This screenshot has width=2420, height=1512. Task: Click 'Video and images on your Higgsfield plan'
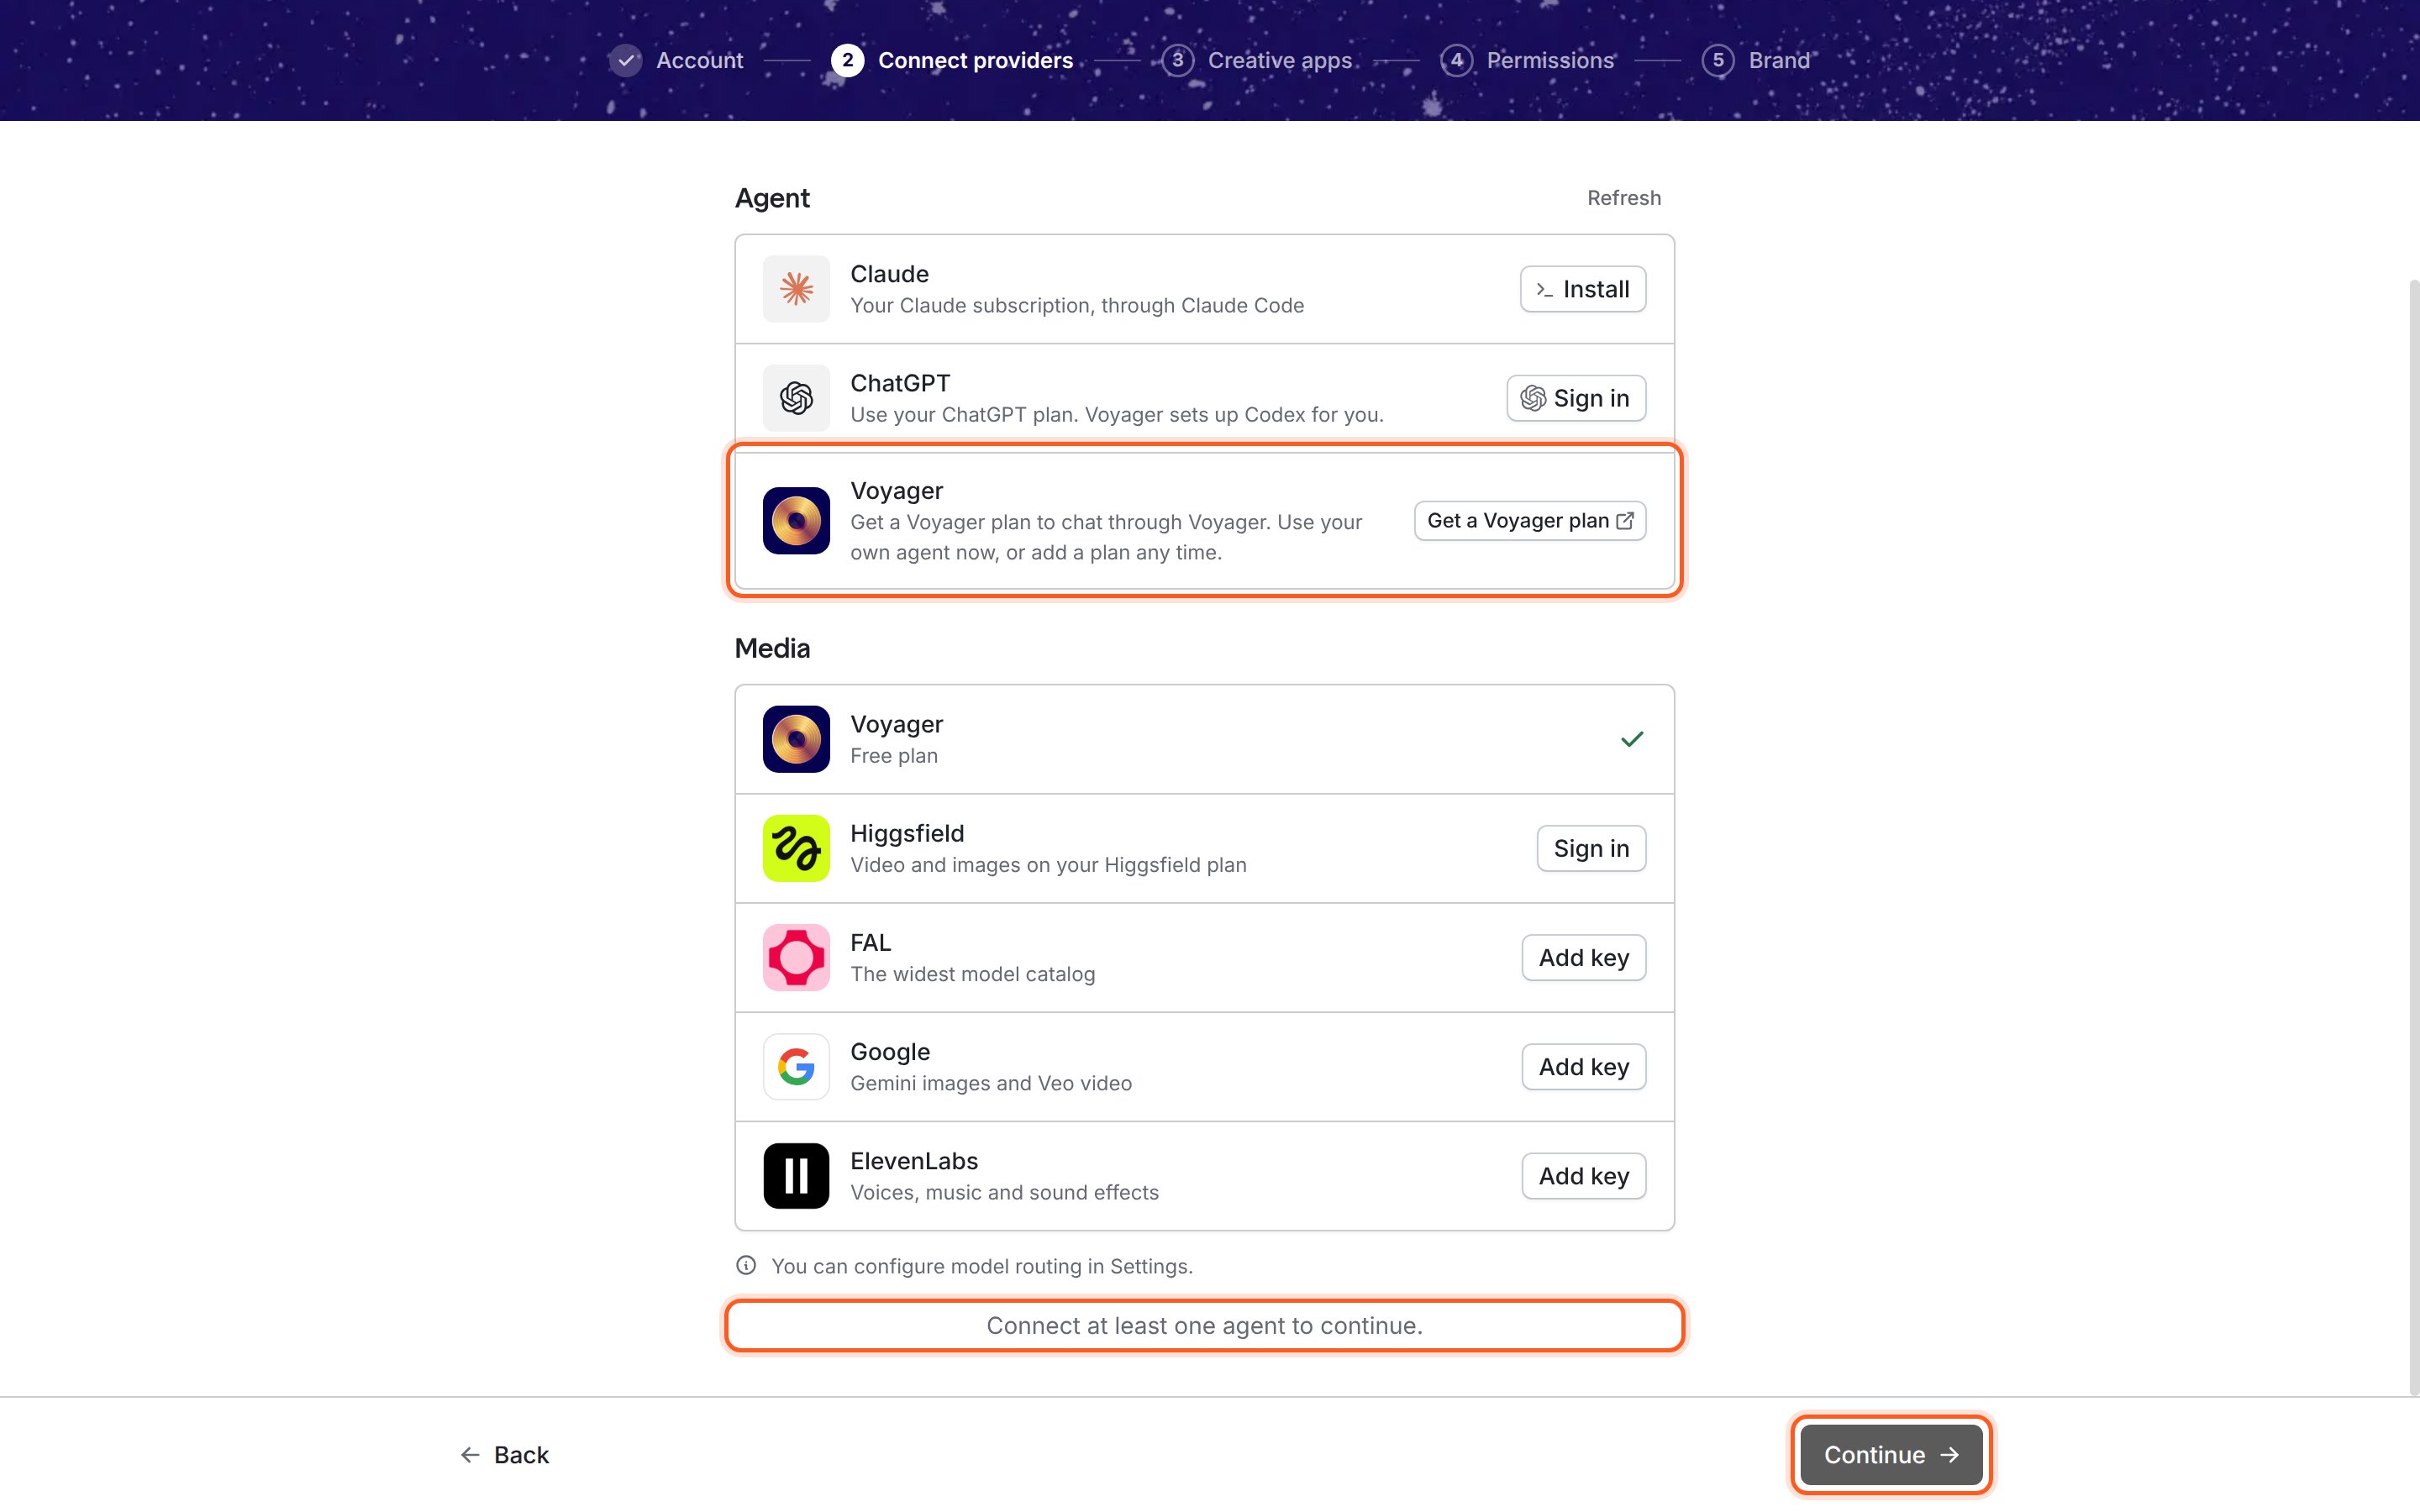[1048, 864]
